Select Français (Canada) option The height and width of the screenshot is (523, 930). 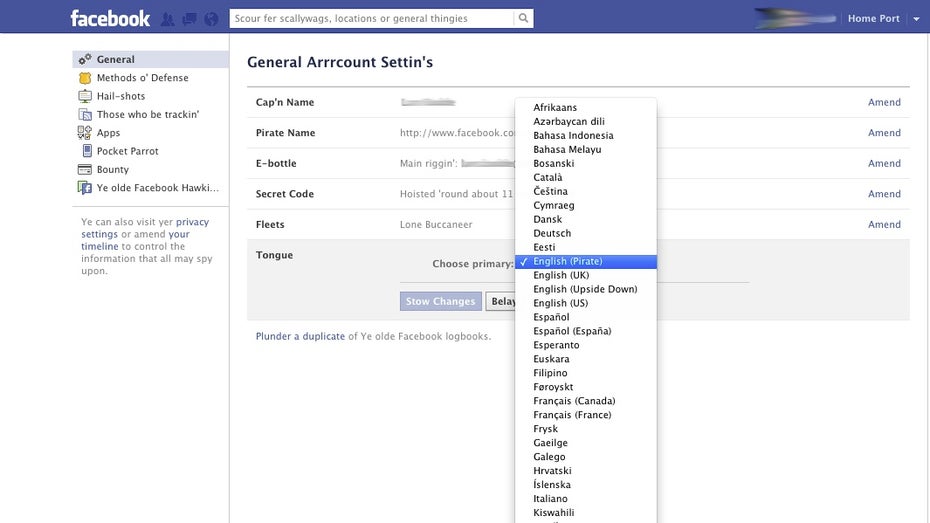pos(586,401)
